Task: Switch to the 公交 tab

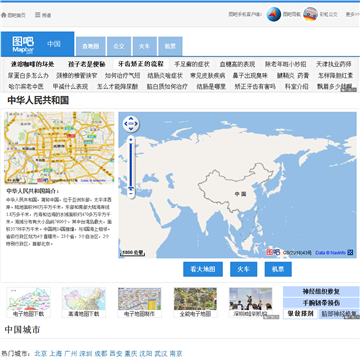Action: tap(119, 46)
